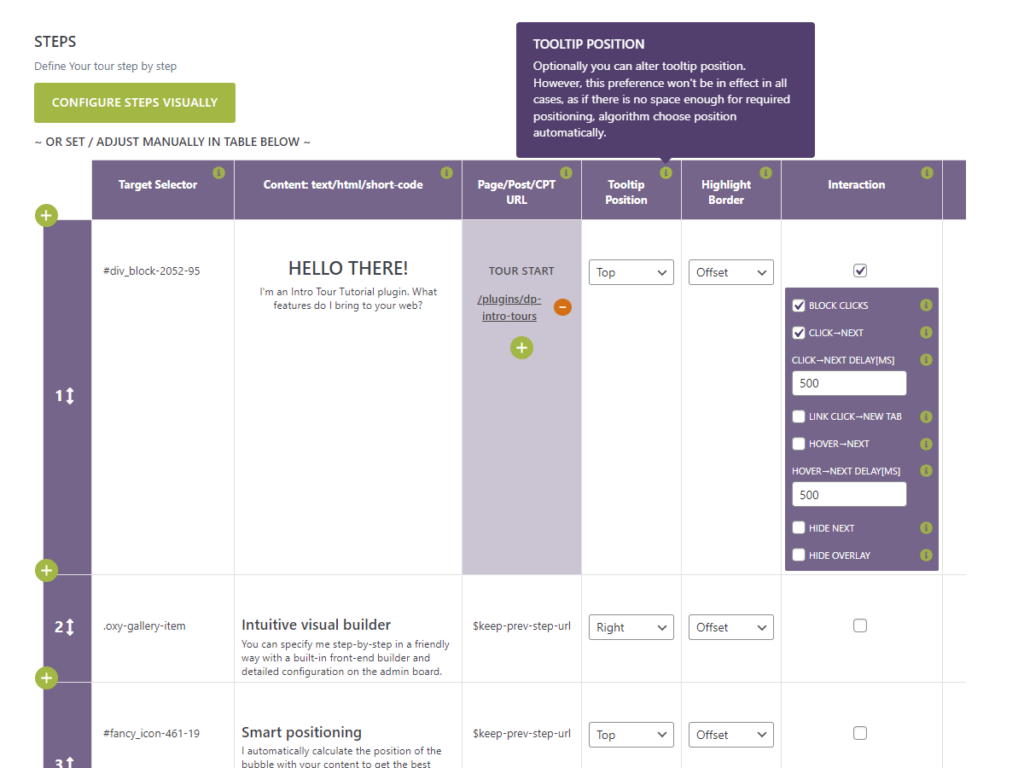1024x768 pixels.
Task: Click the info icon beside Block Clicks
Action: (926, 306)
